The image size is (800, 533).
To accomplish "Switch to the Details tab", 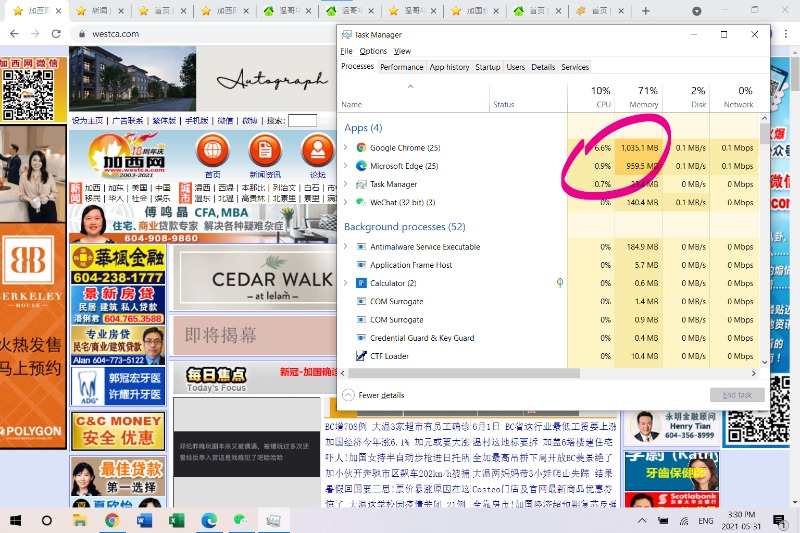I will [x=543, y=67].
